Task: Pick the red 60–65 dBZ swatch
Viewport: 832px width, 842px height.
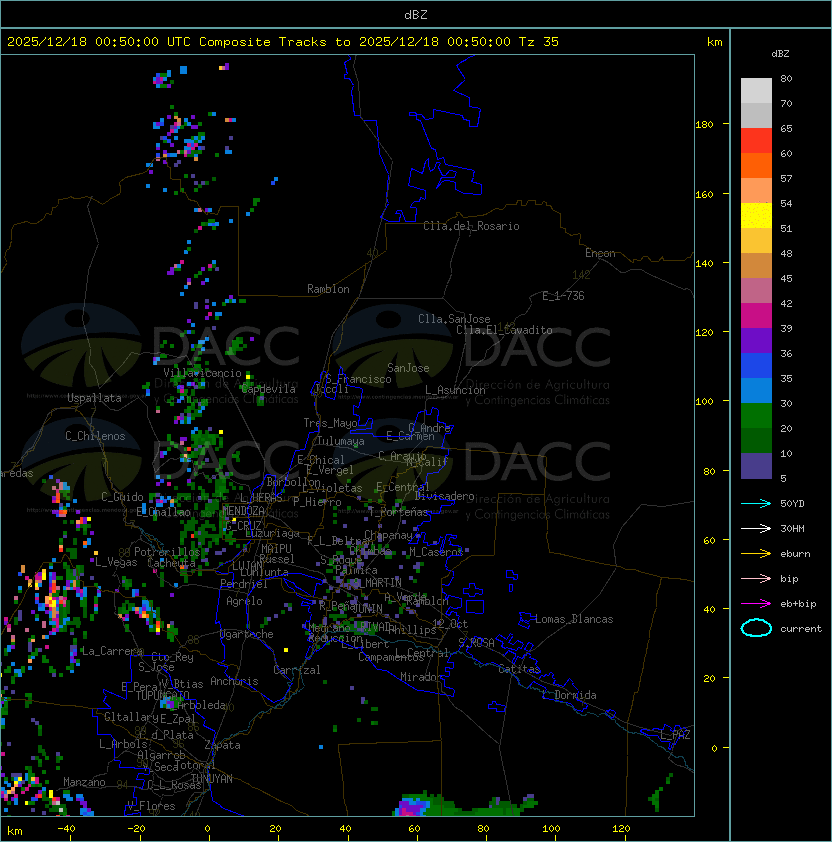Action: 756,141
